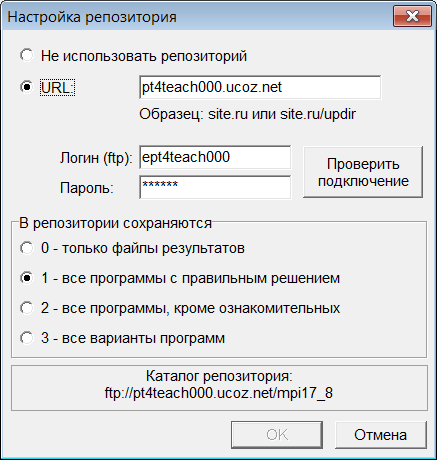Cancel the dialog with Отмена
The image size is (437, 460).
381,435
